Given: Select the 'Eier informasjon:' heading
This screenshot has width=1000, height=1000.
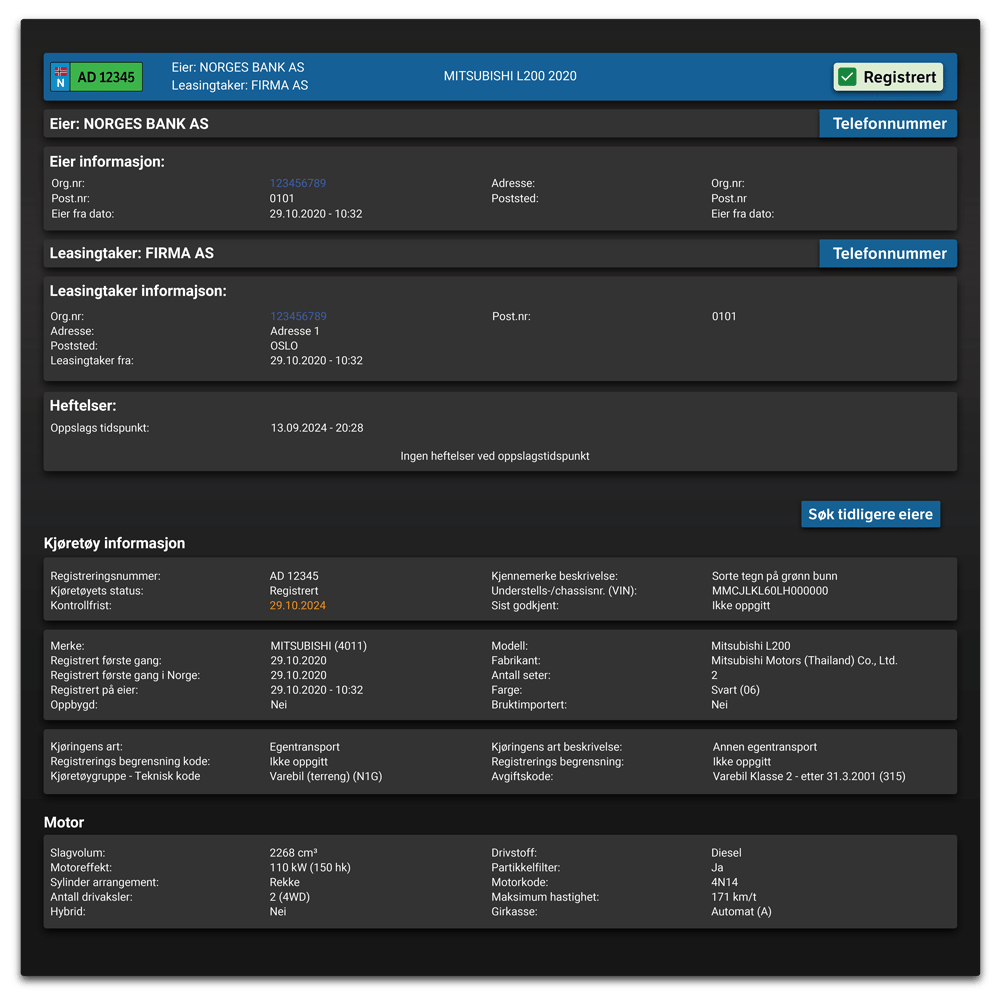Looking at the screenshot, I should [x=107, y=162].
